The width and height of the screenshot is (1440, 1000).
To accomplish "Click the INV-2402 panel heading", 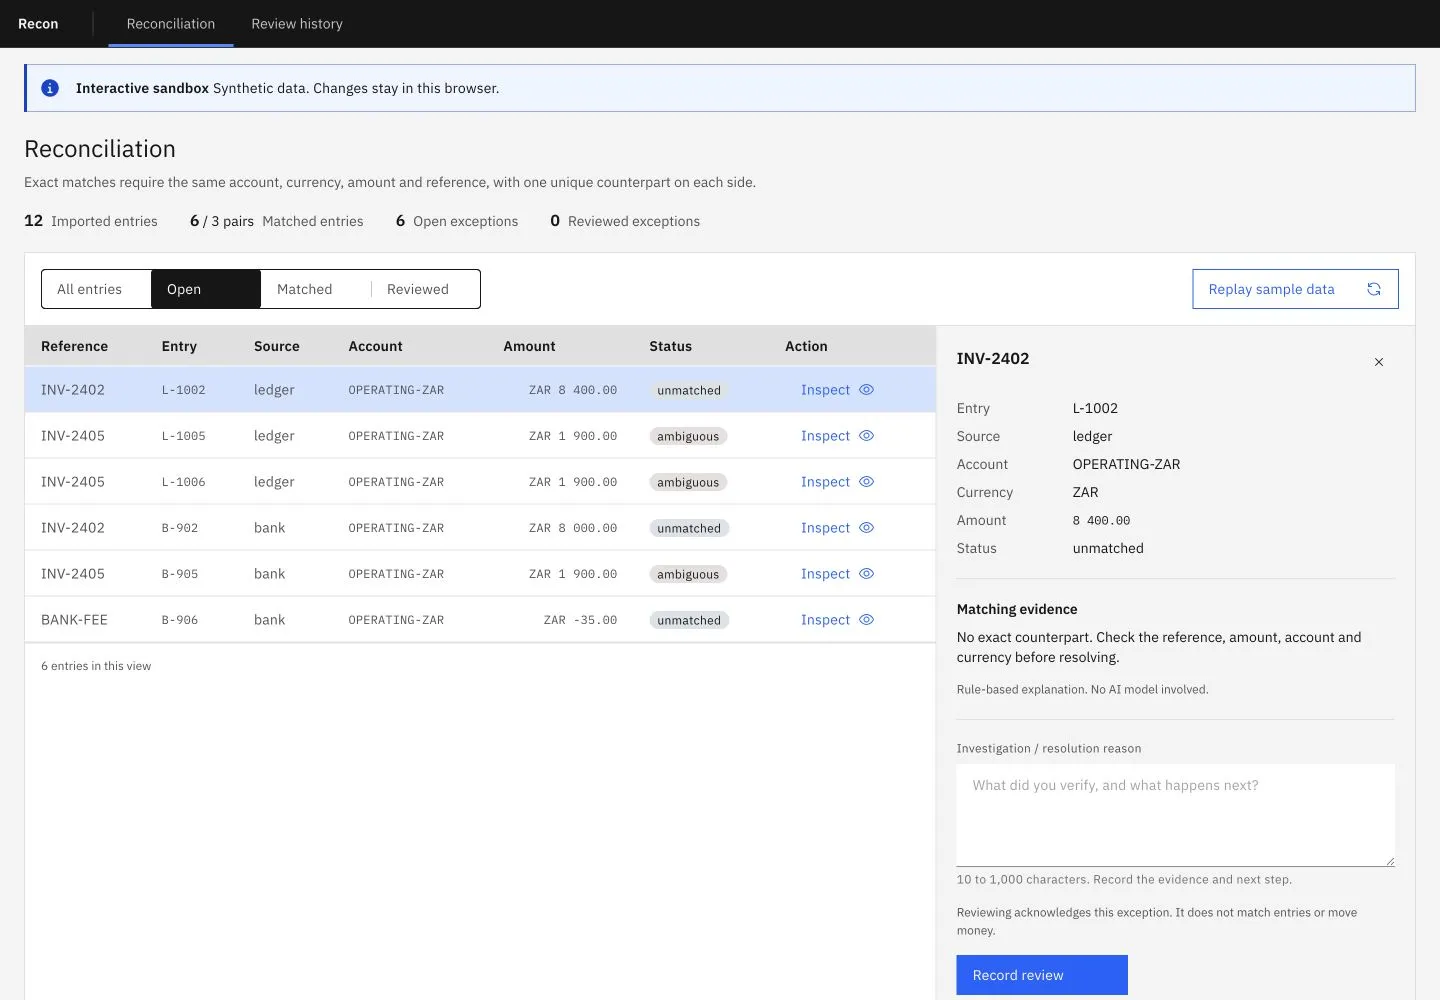I will click(x=993, y=358).
